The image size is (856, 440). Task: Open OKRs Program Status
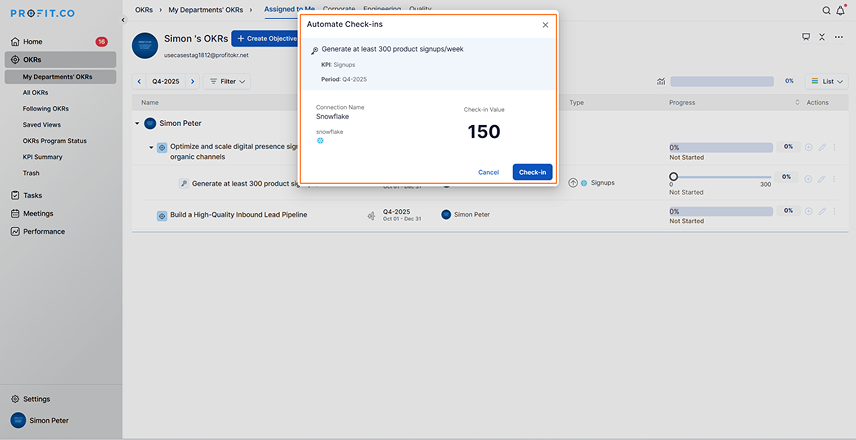55,141
